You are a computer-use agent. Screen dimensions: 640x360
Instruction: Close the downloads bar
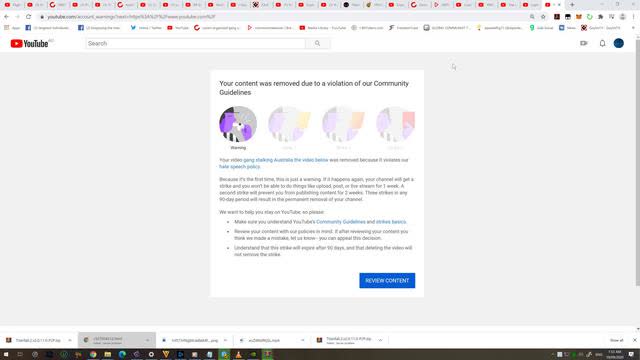635,340
